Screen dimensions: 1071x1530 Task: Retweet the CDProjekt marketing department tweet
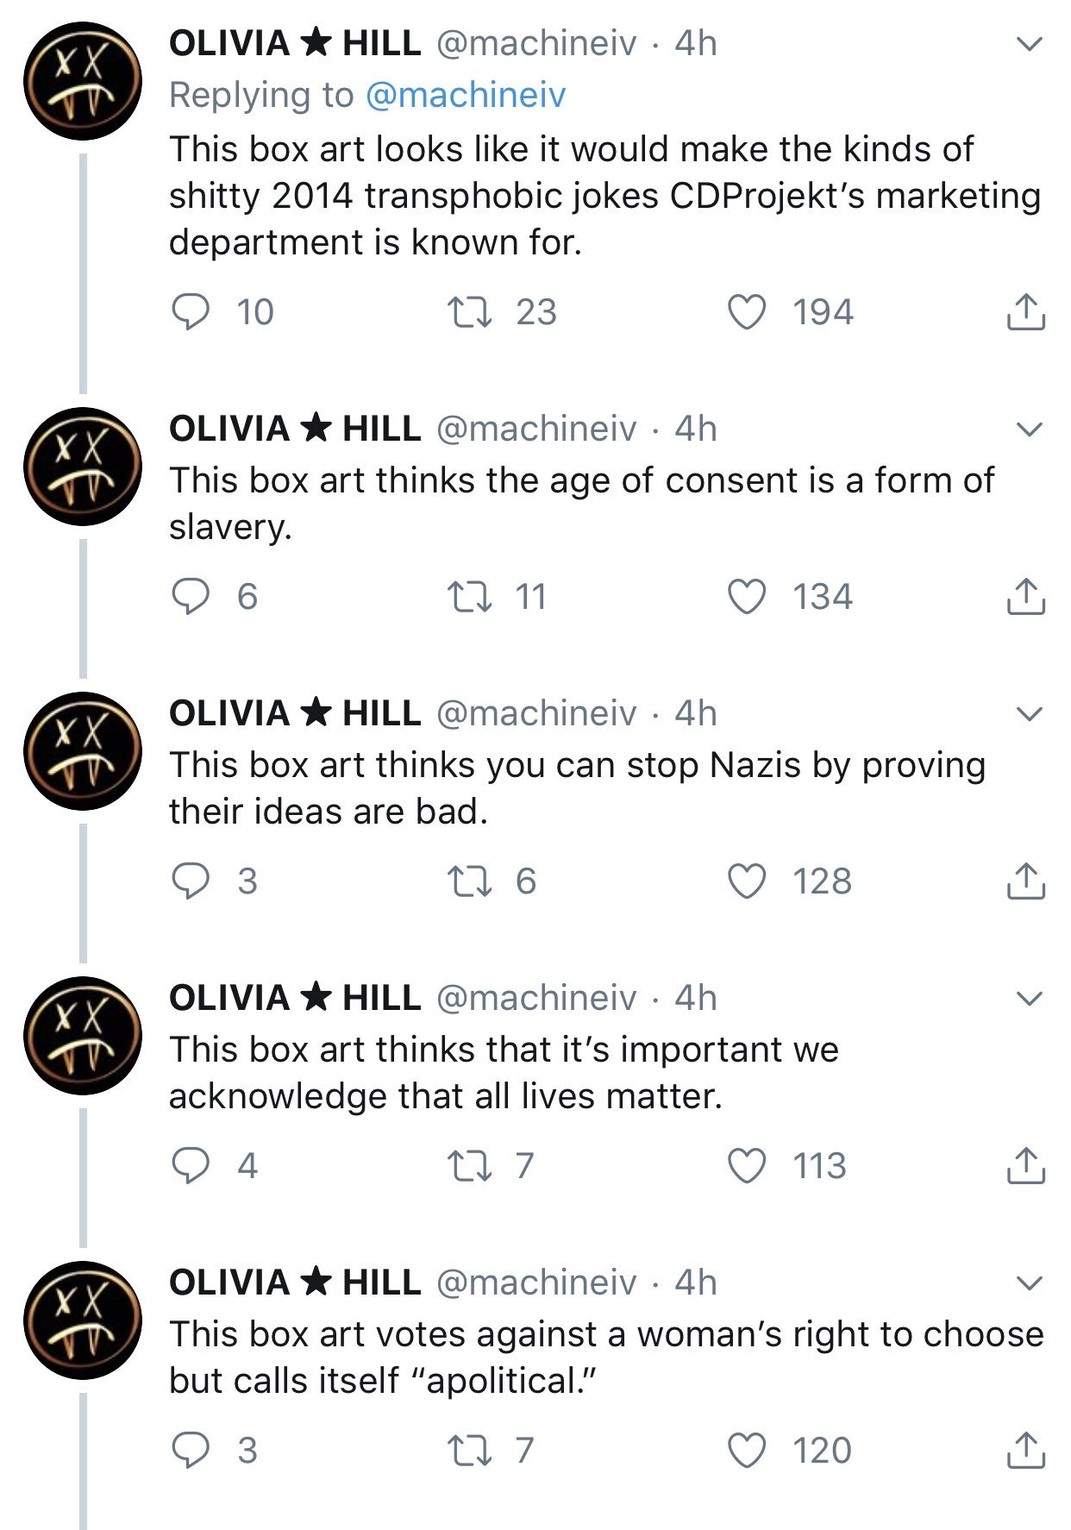[468, 312]
